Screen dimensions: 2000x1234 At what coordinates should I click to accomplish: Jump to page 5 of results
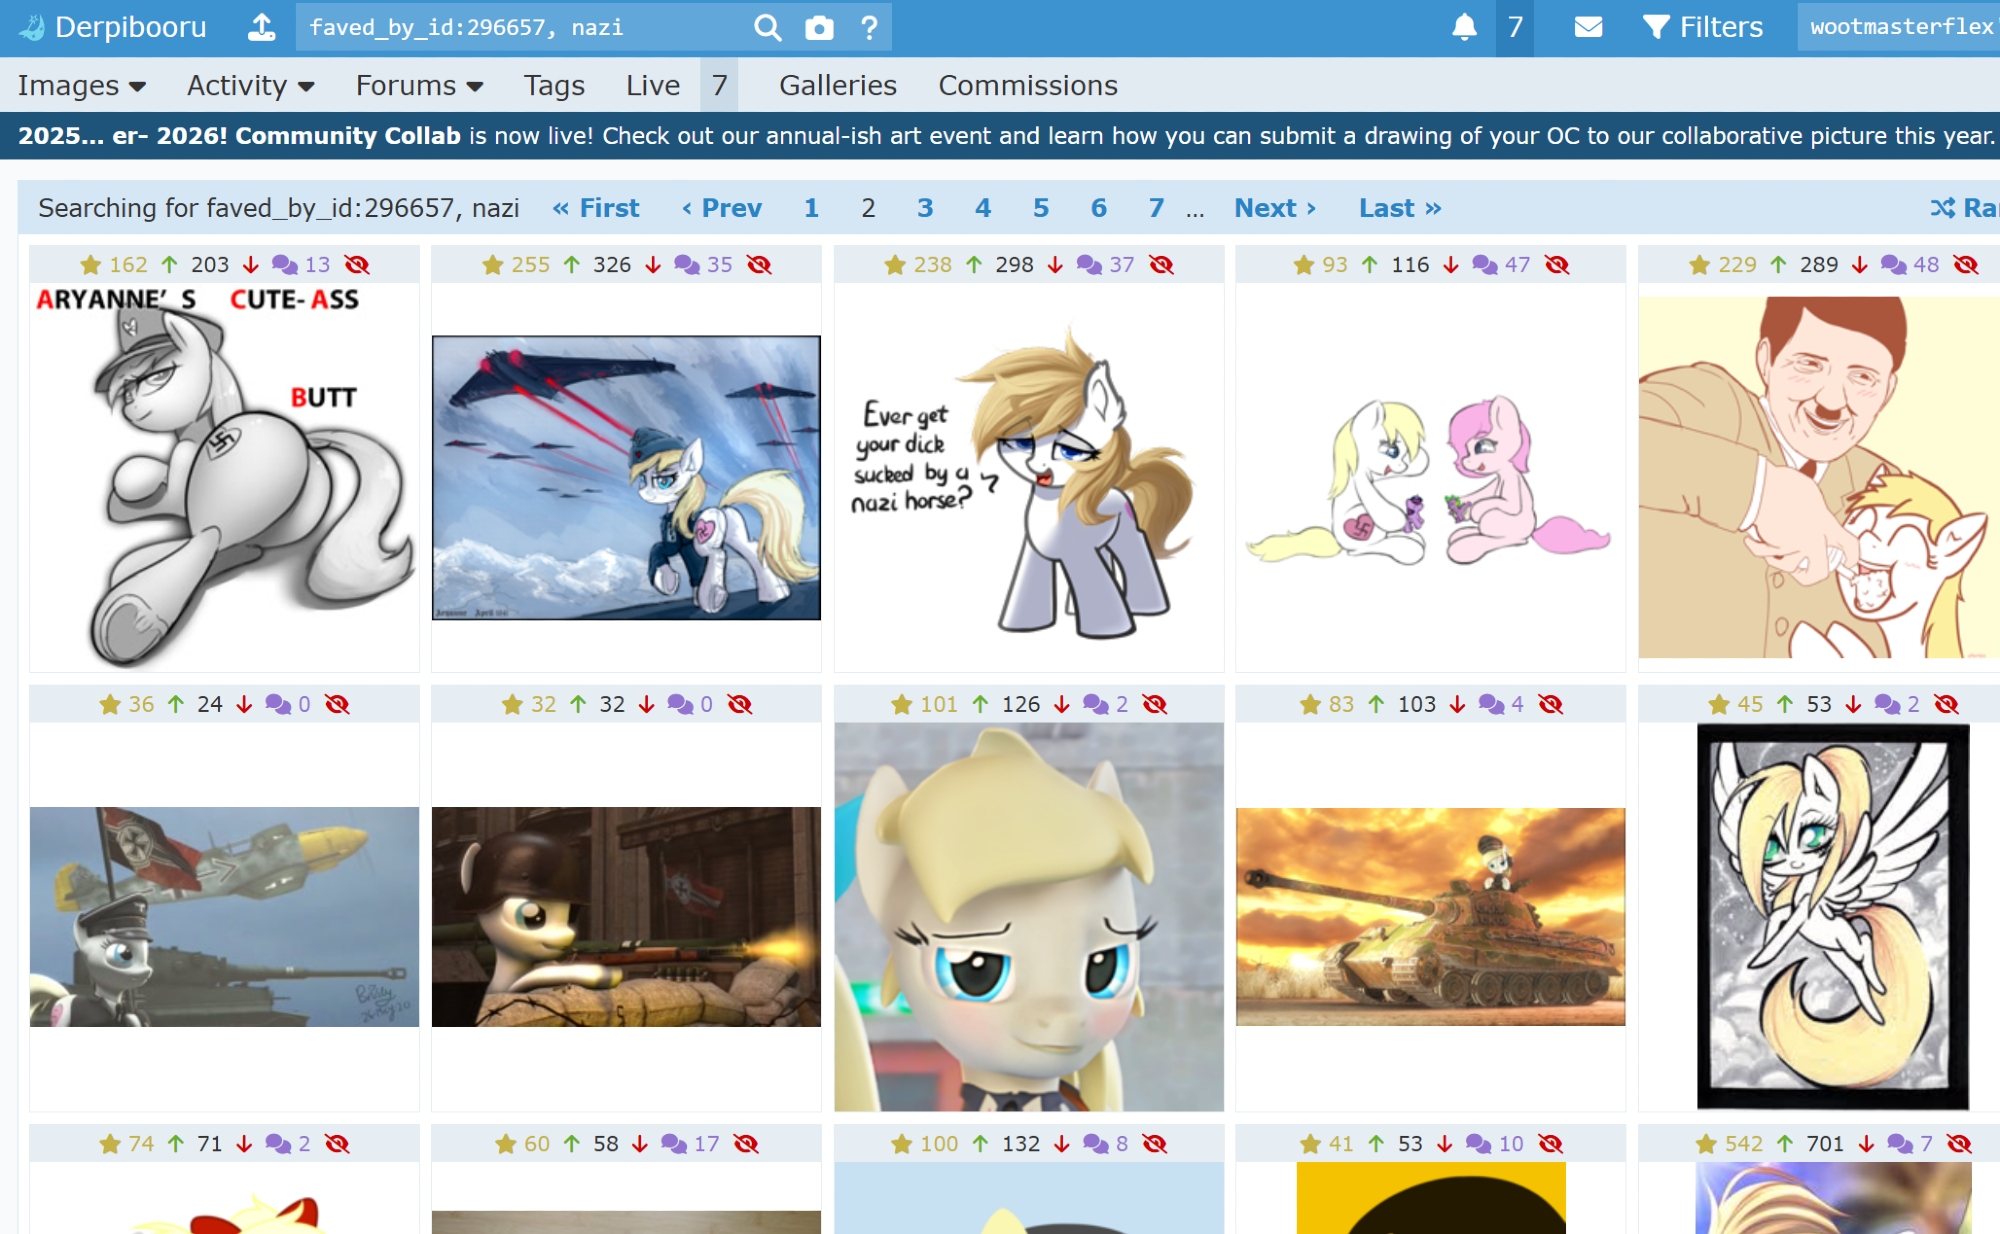1040,208
